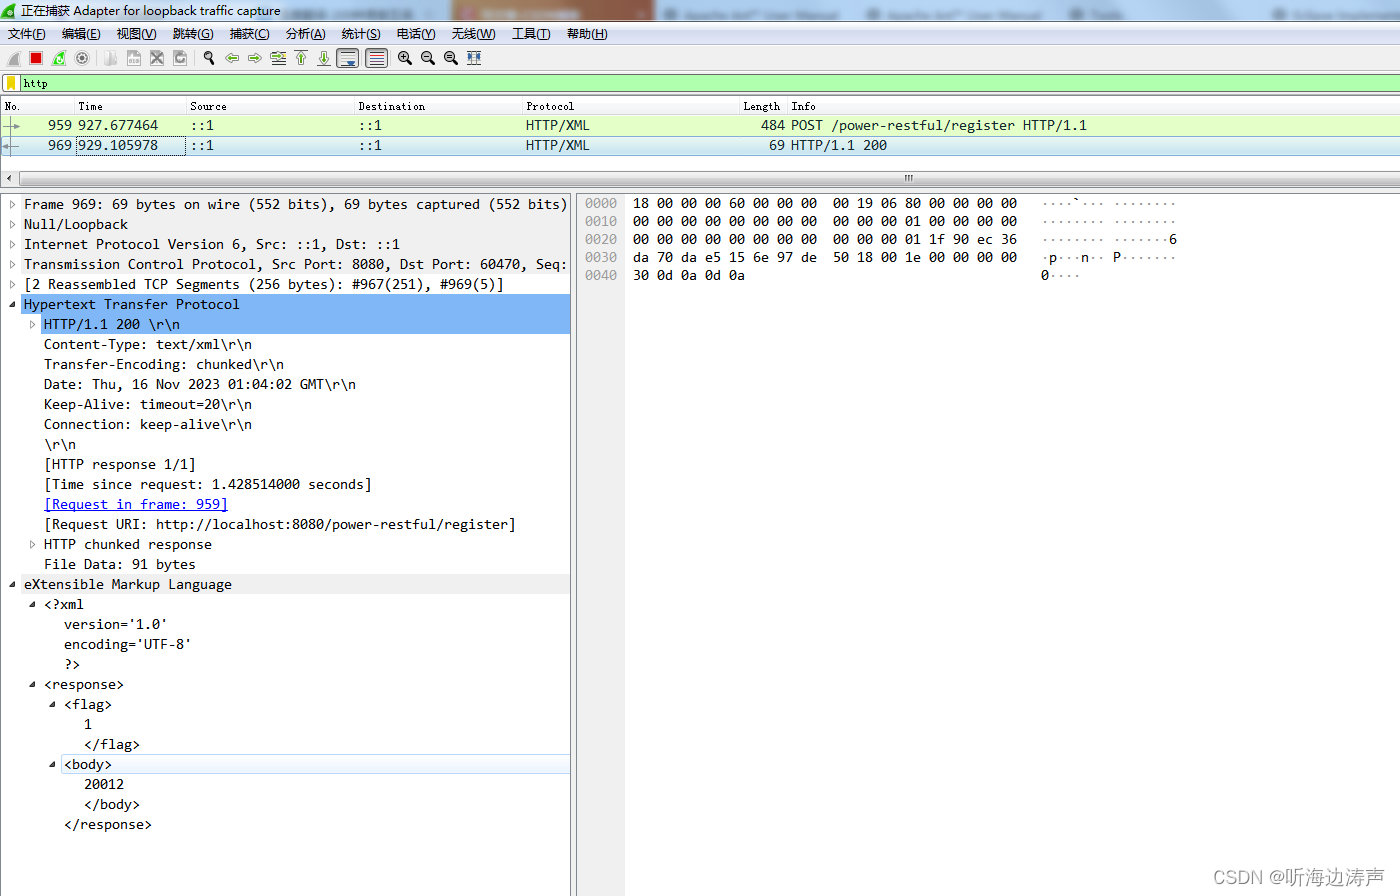Follow the Request in frame 959 link
The height and width of the screenshot is (896, 1400).
click(135, 504)
